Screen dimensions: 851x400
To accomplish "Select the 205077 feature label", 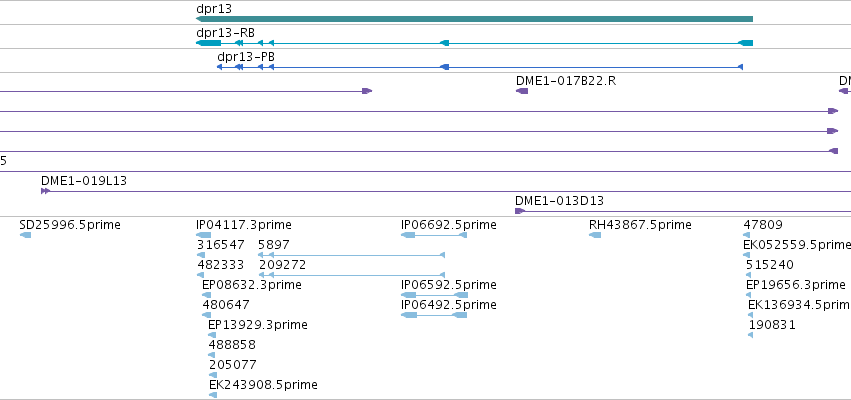I will pyautogui.click(x=233, y=365).
